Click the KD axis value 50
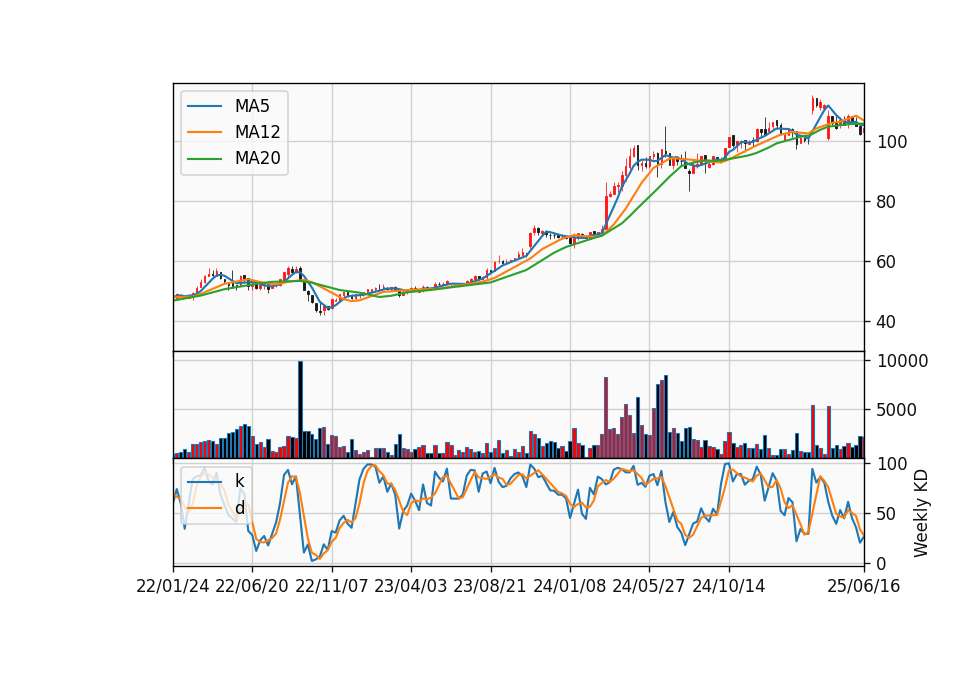This screenshot has width=960, height=690. point(887,514)
